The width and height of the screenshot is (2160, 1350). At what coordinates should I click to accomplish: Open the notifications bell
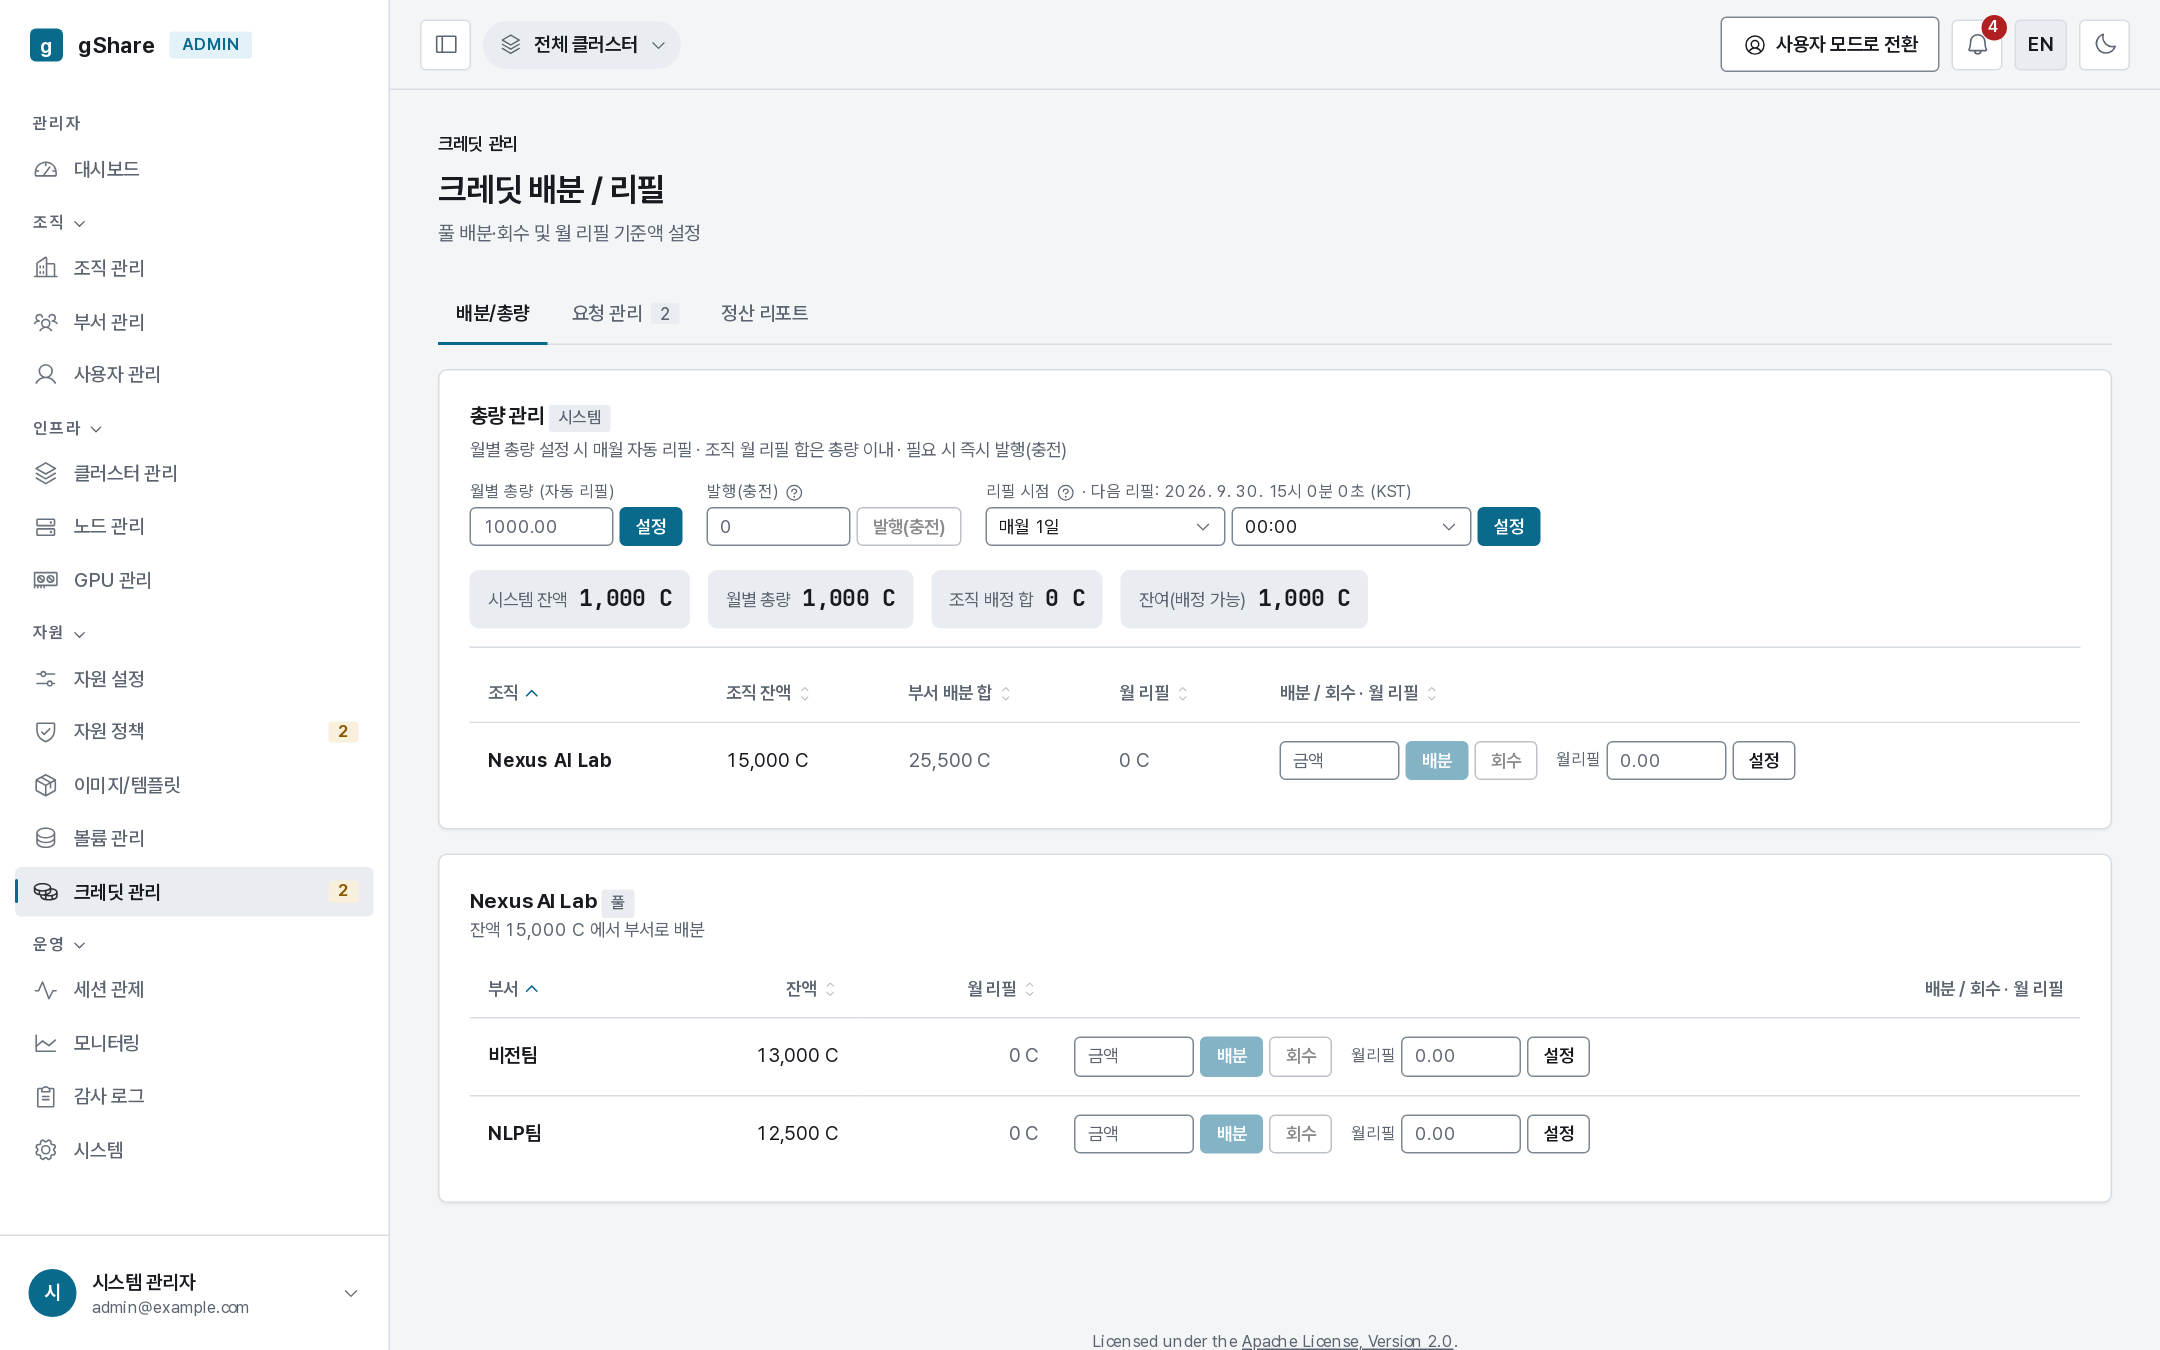[1977, 45]
